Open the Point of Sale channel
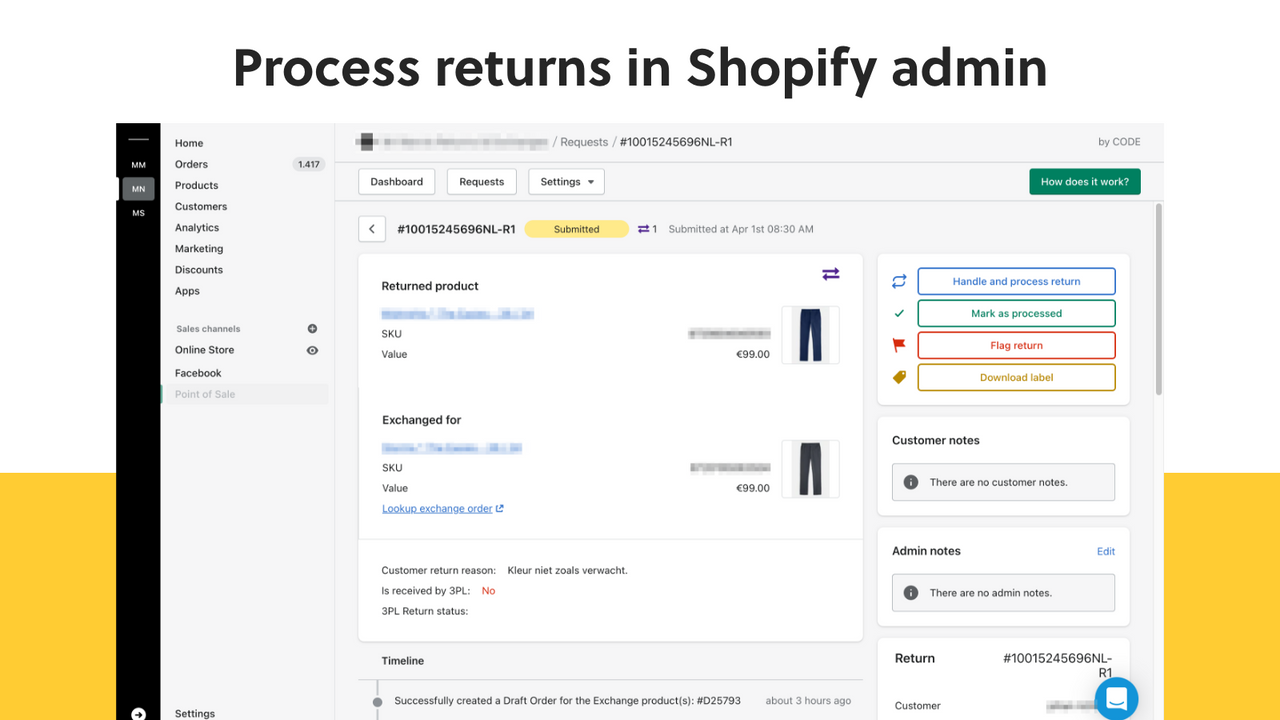Image resolution: width=1280 pixels, height=720 pixels. tap(205, 394)
